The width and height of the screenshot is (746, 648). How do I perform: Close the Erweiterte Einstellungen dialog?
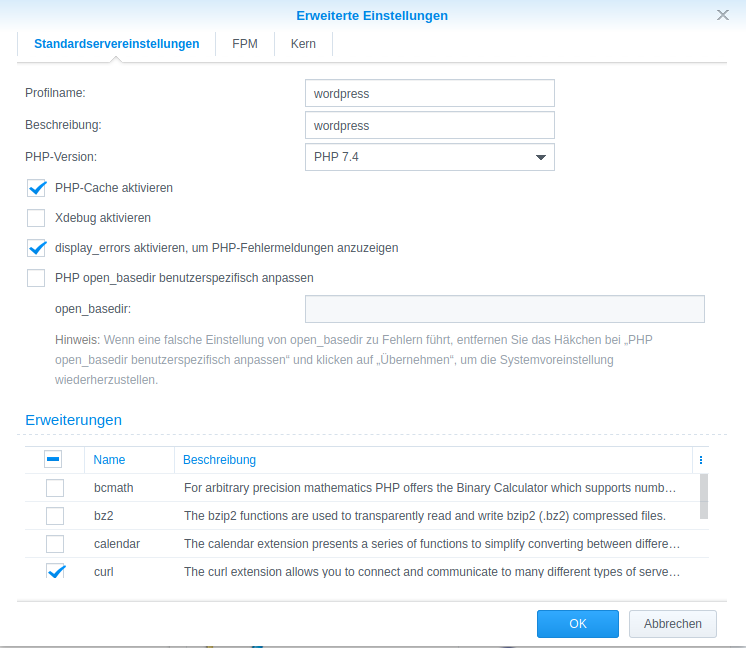point(723,15)
